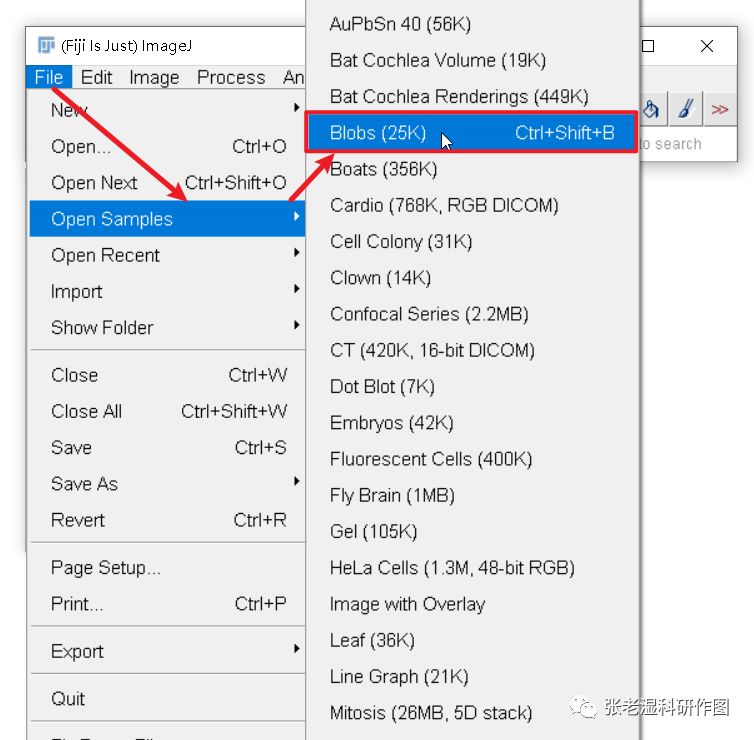Click the Fiji ImageJ title bar icon
This screenshot has height=740, width=754.
pos(46,46)
